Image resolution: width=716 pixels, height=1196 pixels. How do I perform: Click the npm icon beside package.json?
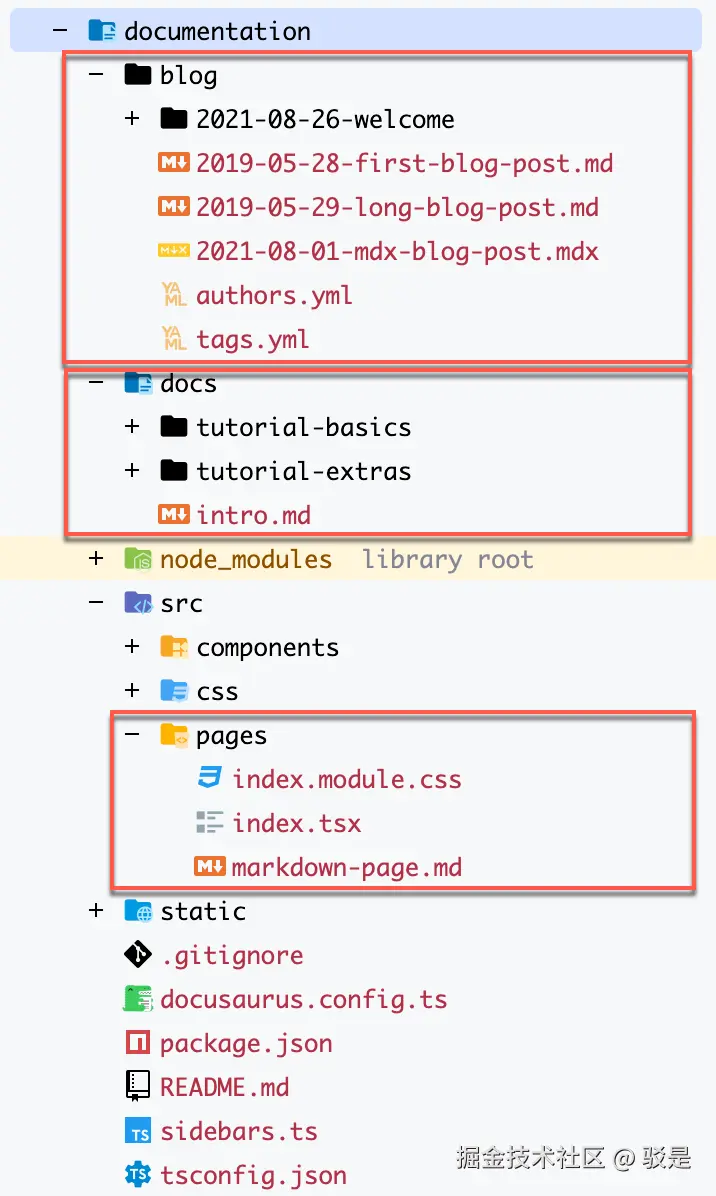[137, 1043]
